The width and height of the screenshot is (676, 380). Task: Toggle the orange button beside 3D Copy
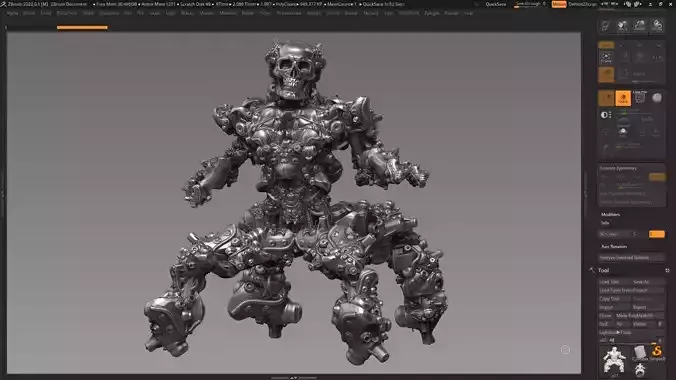(x=657, y=234)
